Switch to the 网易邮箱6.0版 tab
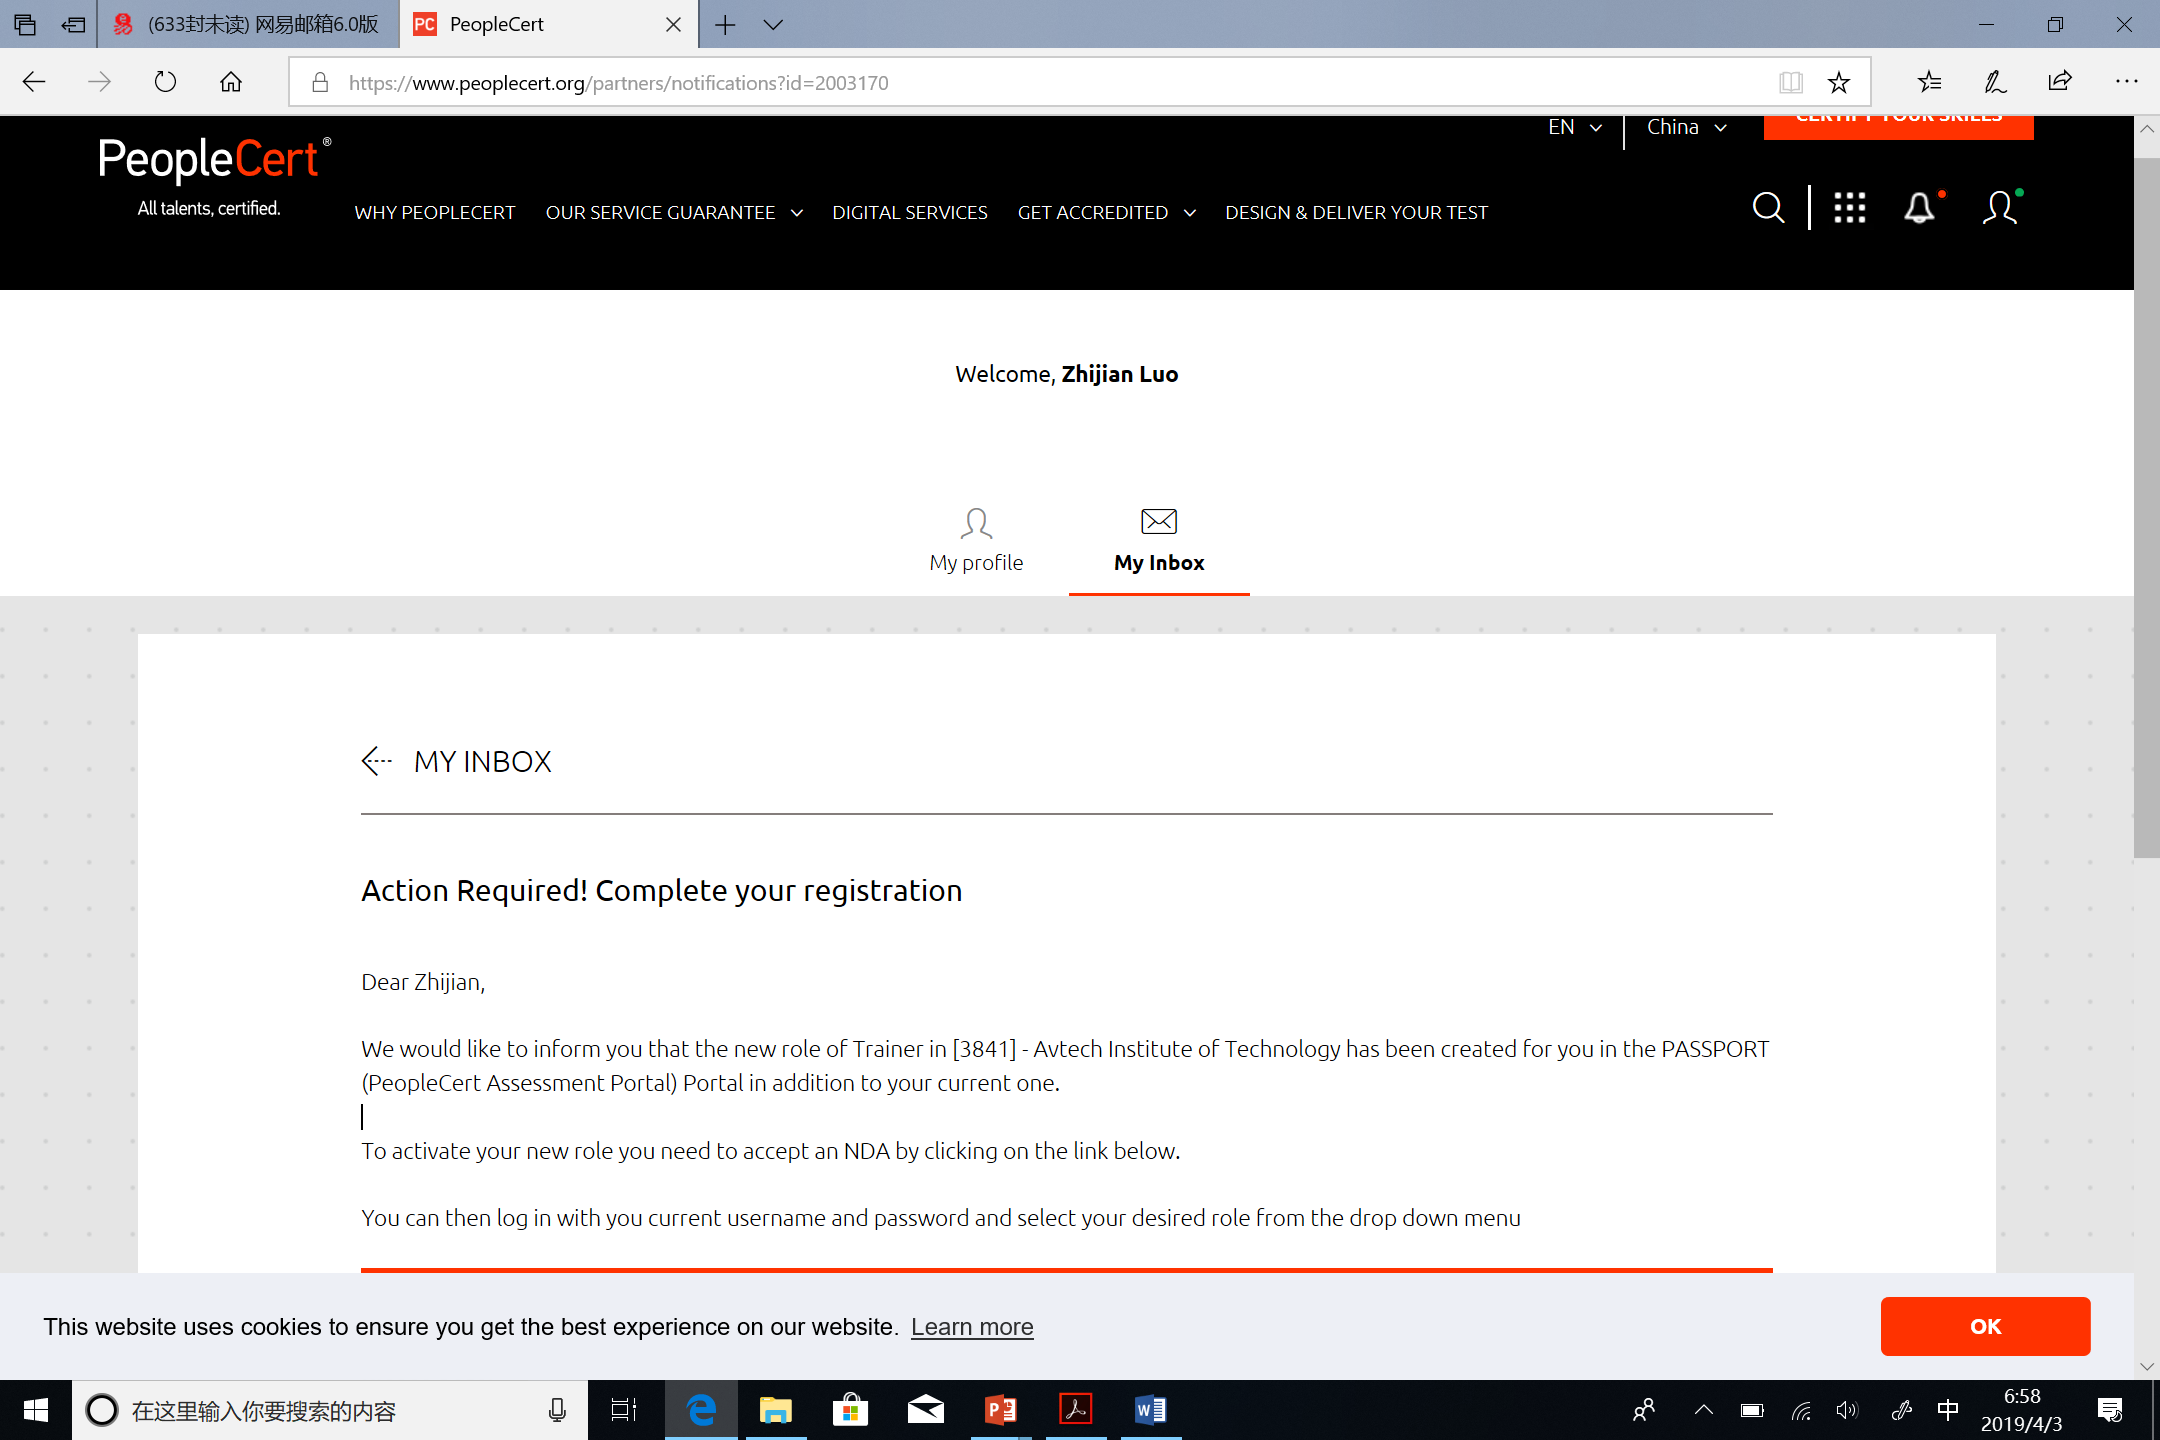Image resolution: width=2160 pixels, height=1440 pixels. [x=248, y=25]
